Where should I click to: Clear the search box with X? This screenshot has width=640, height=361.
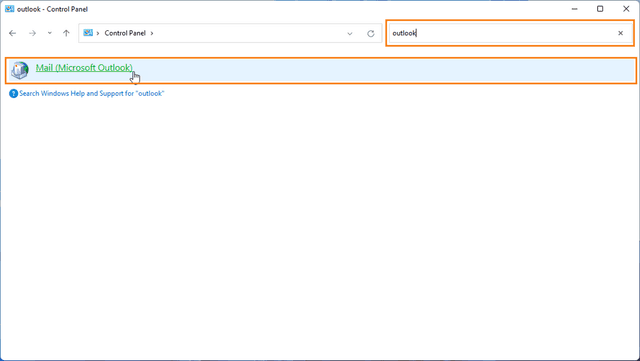620,33
